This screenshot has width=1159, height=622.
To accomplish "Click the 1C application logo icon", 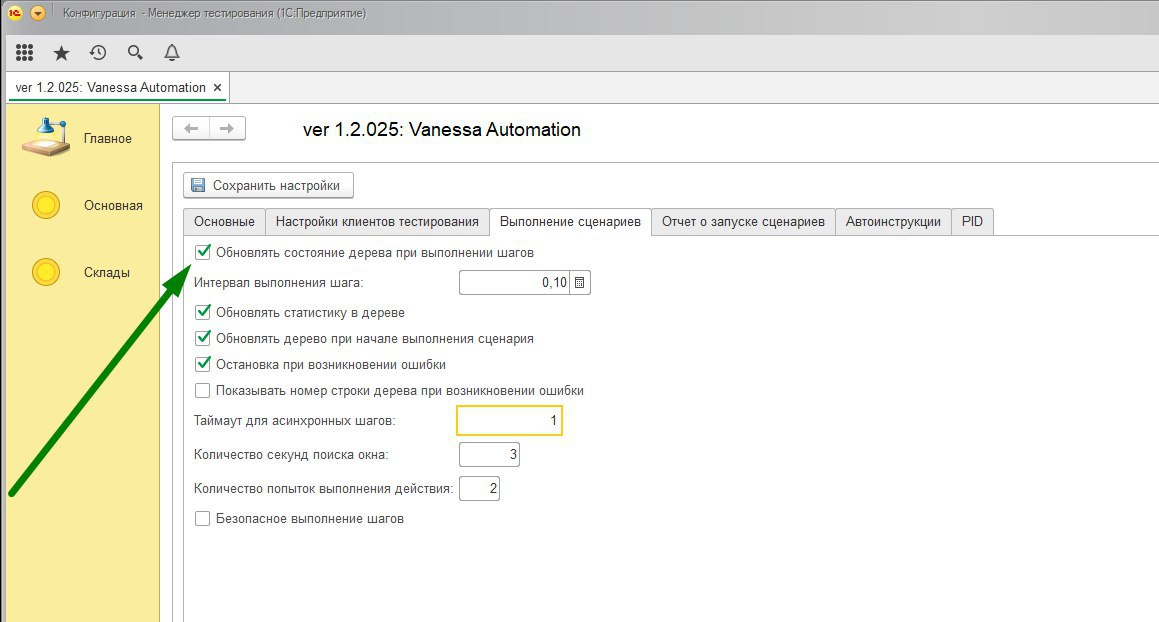I will click(15, 13).
